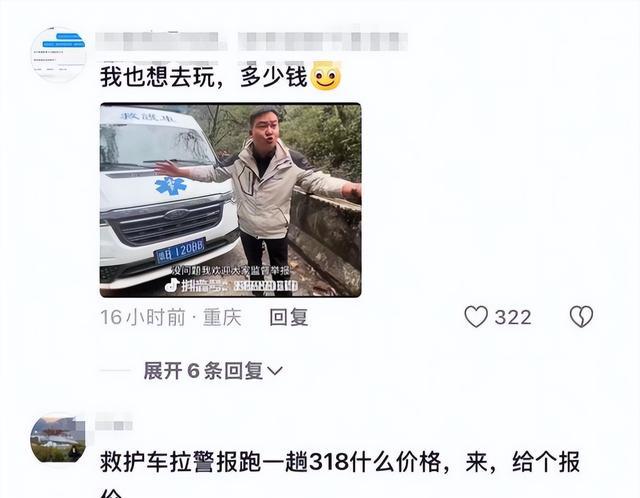
Task: Click the 重庆 location label
Action: (x=222, y=317)
